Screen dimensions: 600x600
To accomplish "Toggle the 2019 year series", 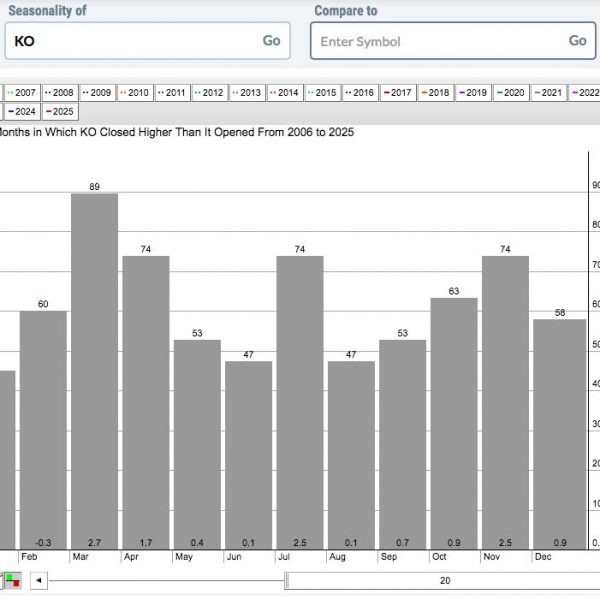I will pos(473,93).
